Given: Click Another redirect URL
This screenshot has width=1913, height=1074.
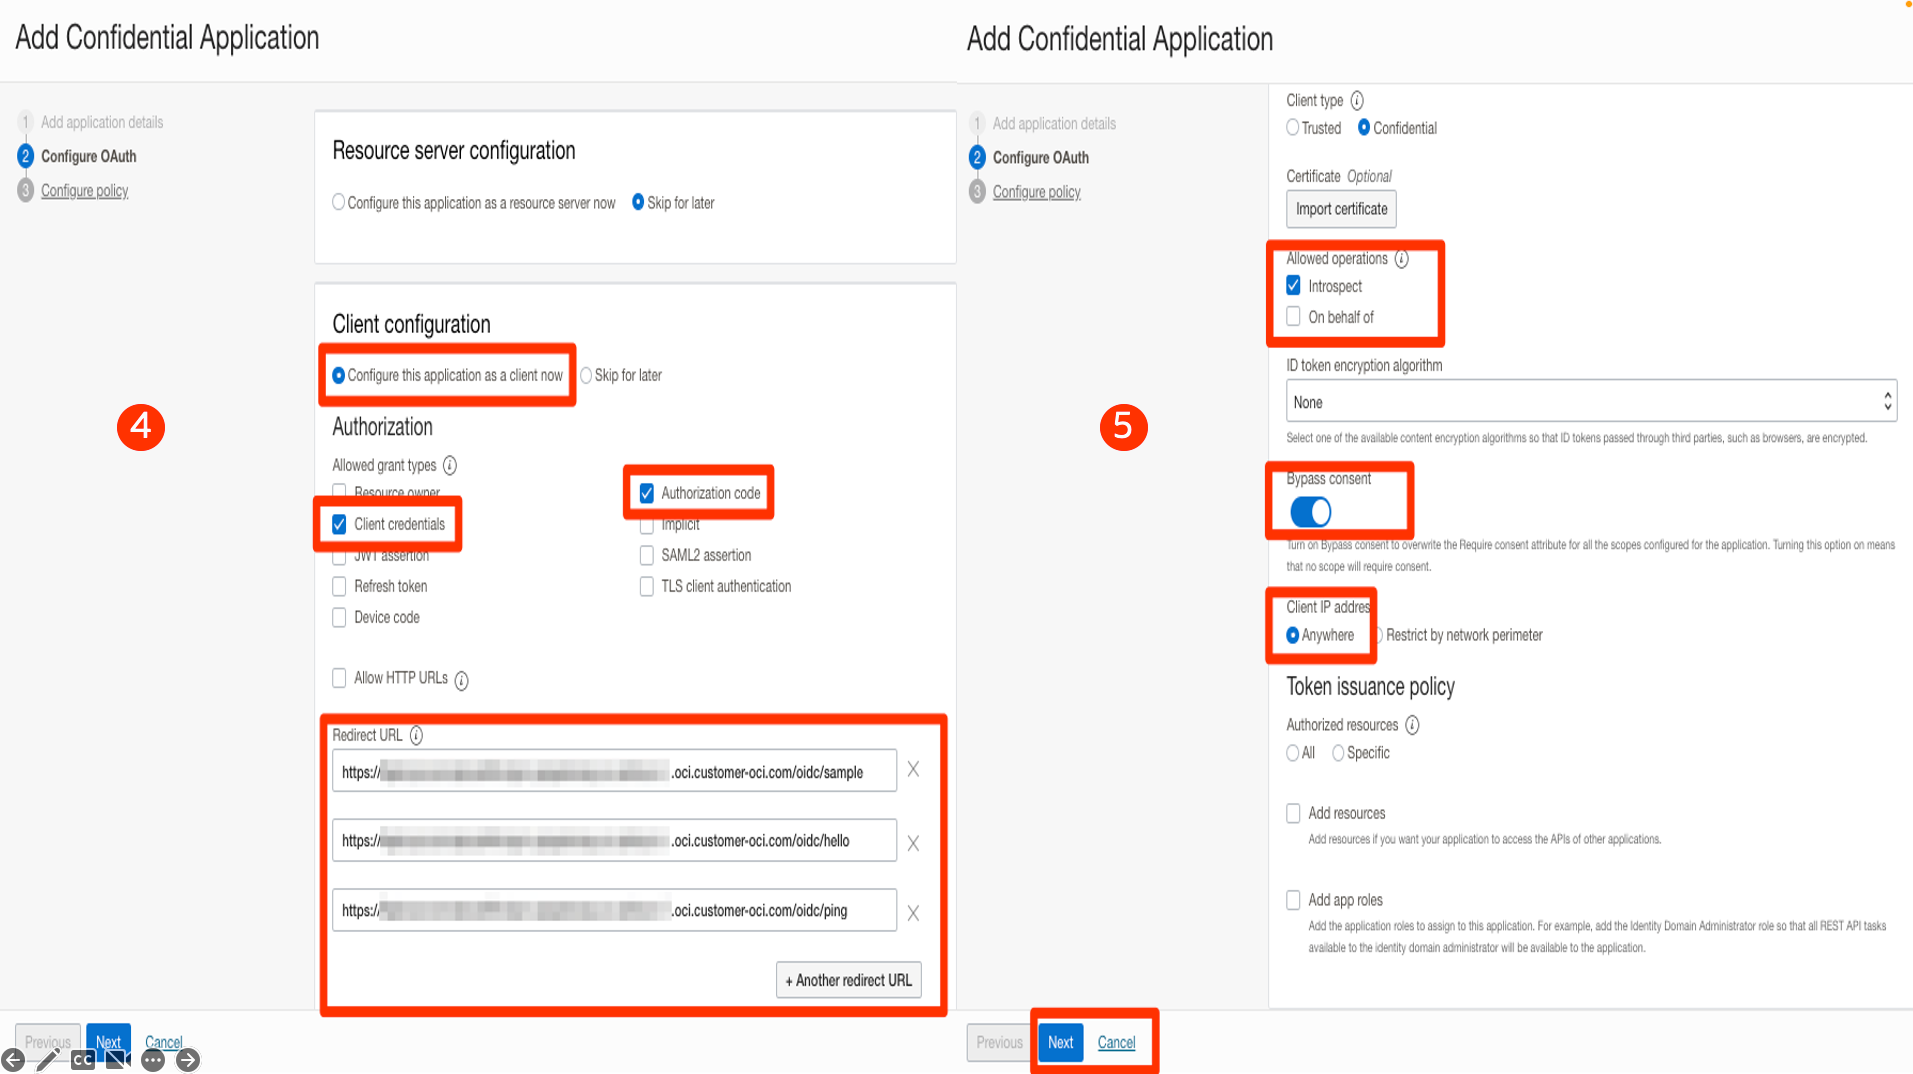Looking at the screenshot, I should pyautogui.click(x=848, y=979).
